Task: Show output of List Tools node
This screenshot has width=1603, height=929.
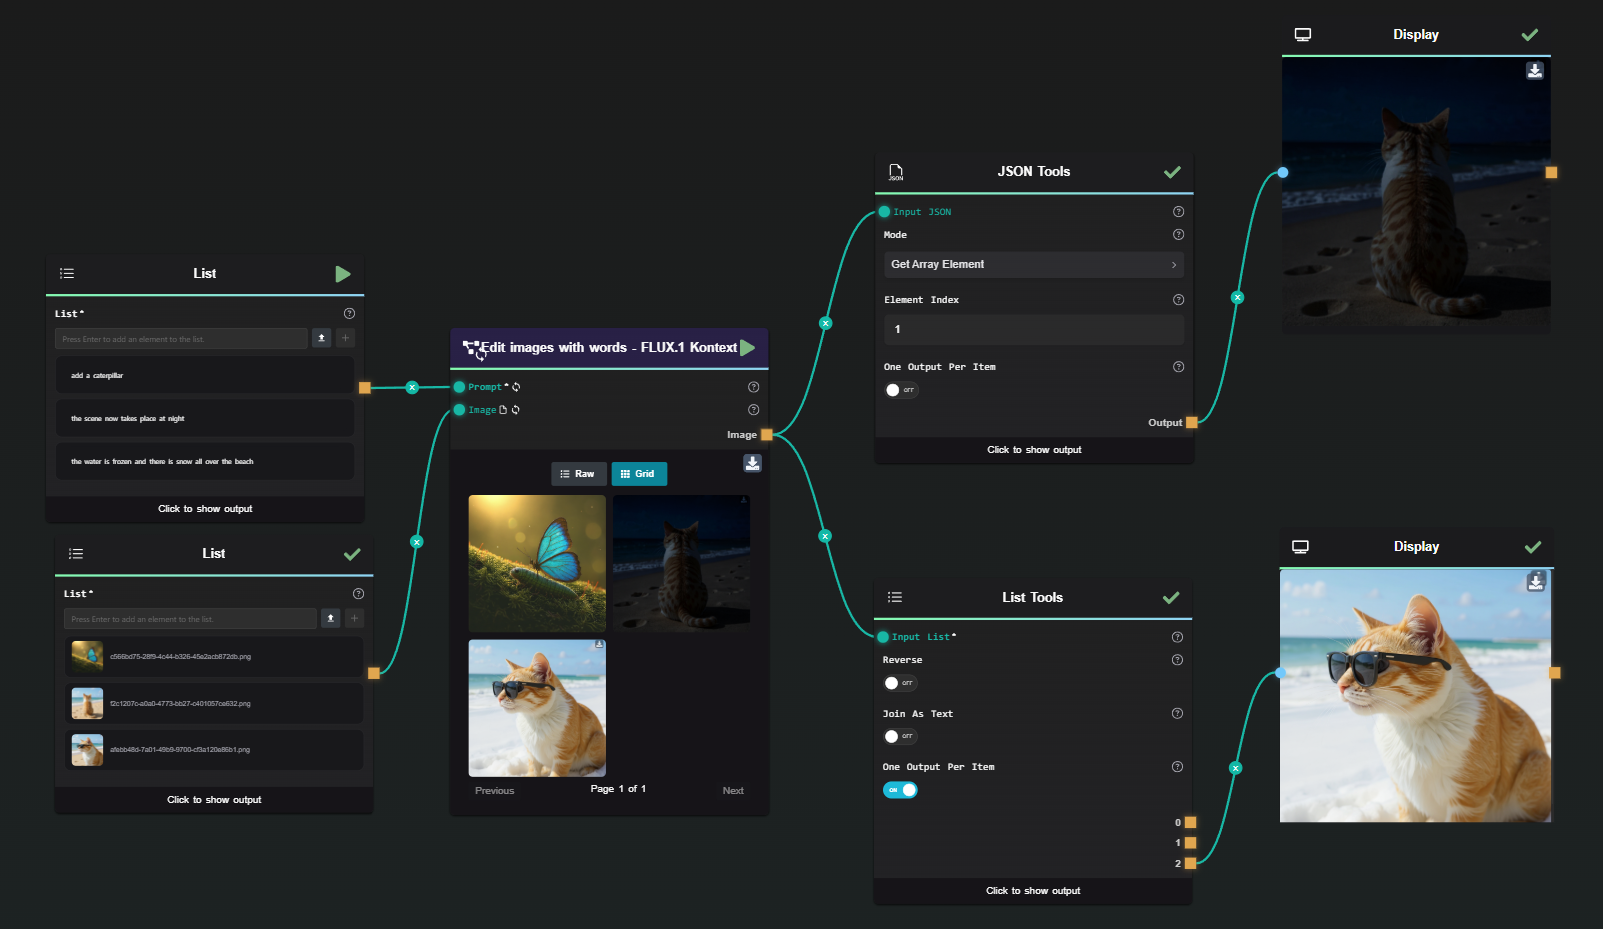Action: [x=1033, y=891]
